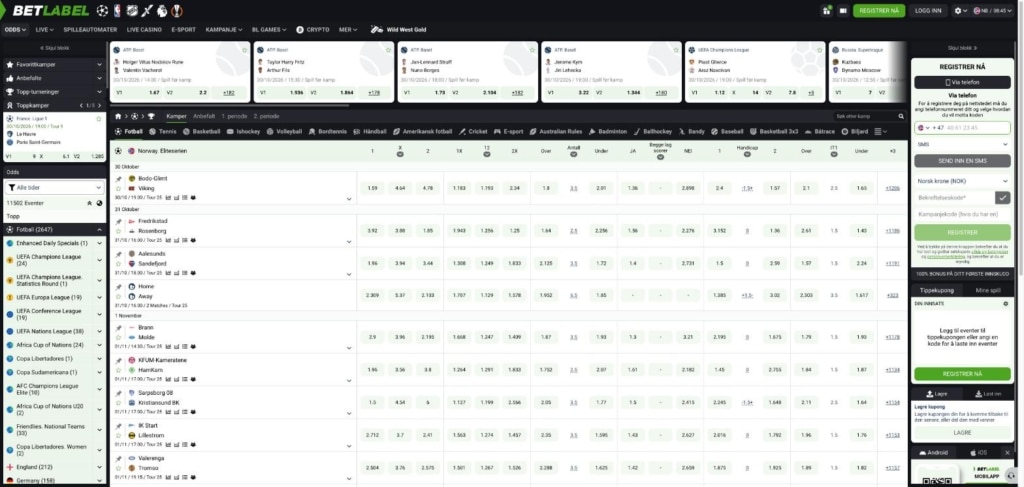The width and height of the screenshot is (1024, 487).
Task: Favorite the Holger Rune vs Vacherot card
Action: coord(244,50)
